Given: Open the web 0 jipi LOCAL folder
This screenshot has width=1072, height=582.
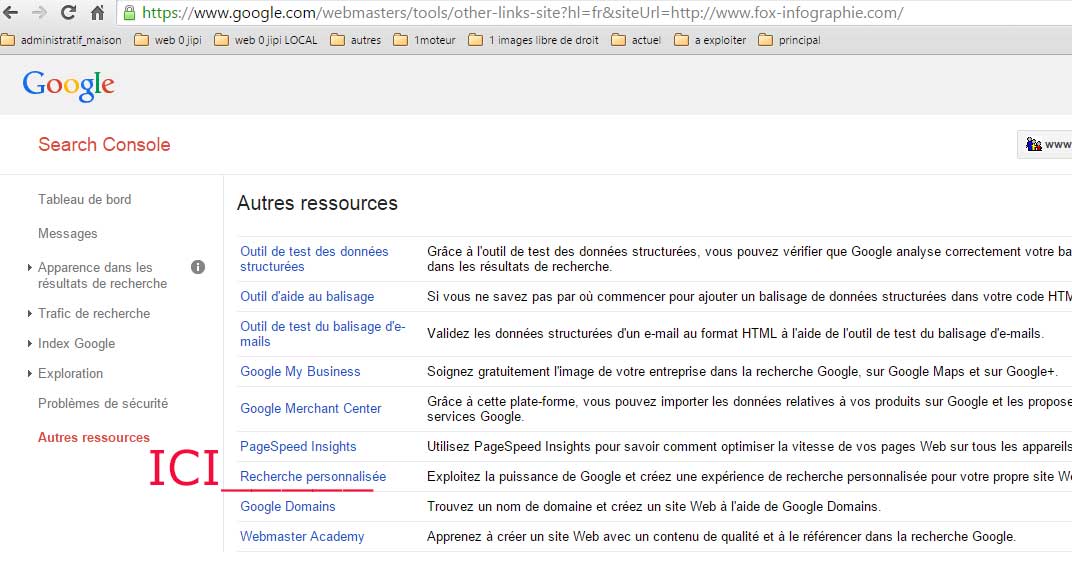Looking at the screenshot, I should pos(266,40).
